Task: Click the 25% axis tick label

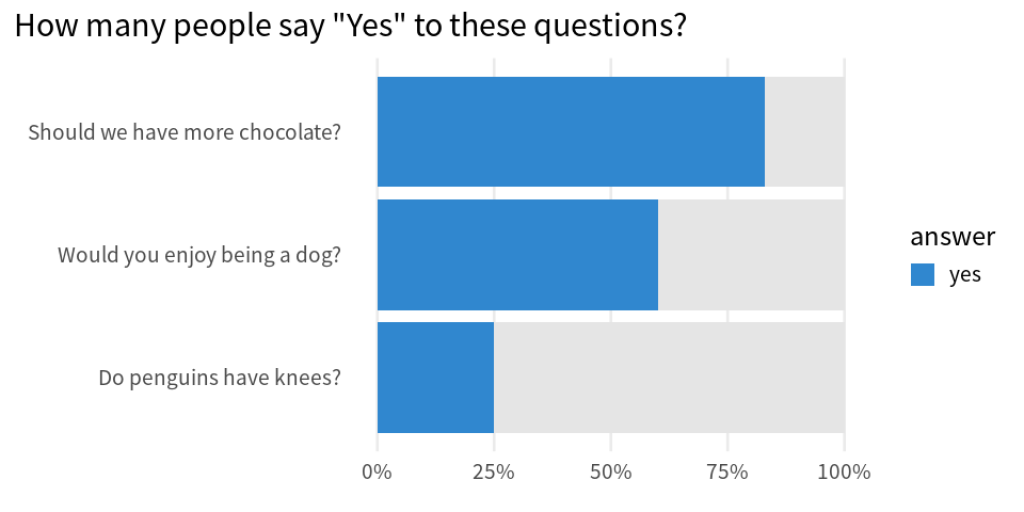Action: coord(494,472)
